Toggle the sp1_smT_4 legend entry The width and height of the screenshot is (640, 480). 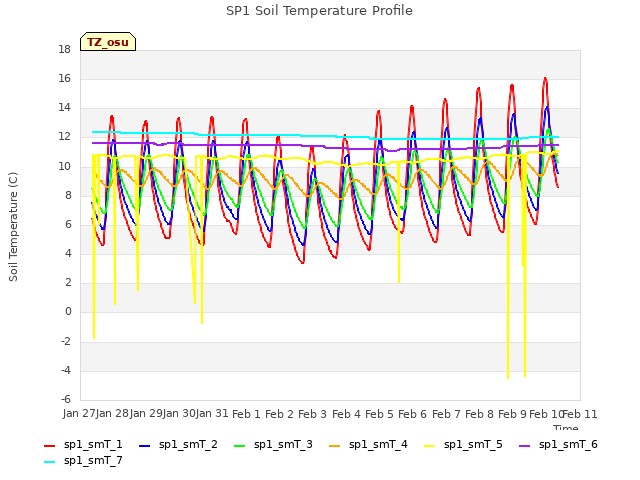click(368, 444)
